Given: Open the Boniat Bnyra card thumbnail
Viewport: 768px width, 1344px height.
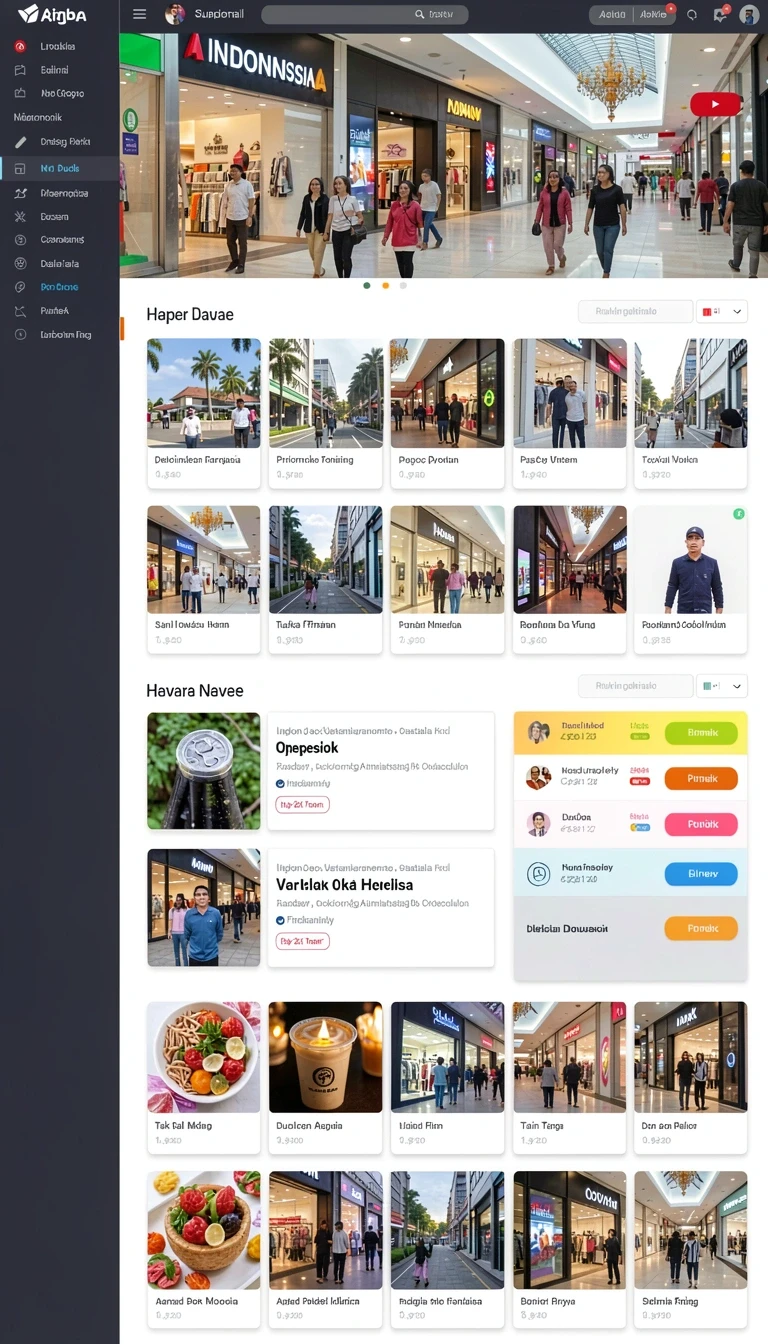Looking at the screenshot, I should click(x=570, y=1230).
